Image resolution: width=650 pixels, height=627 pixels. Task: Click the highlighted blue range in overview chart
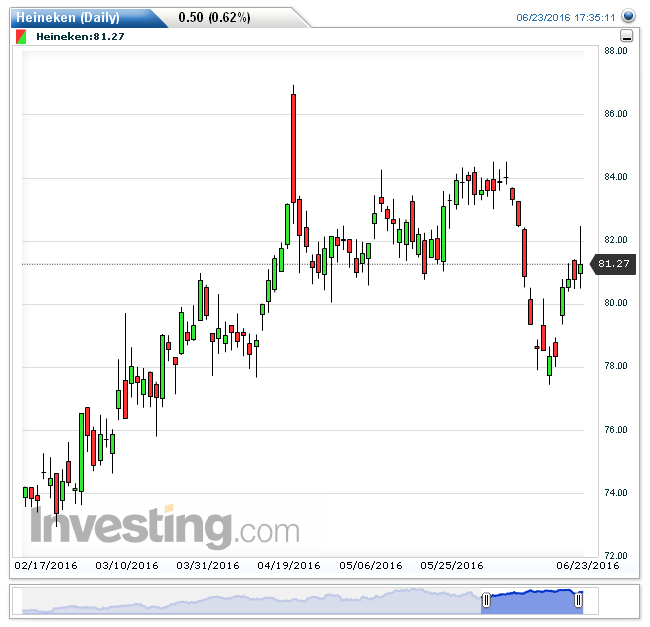532,601
